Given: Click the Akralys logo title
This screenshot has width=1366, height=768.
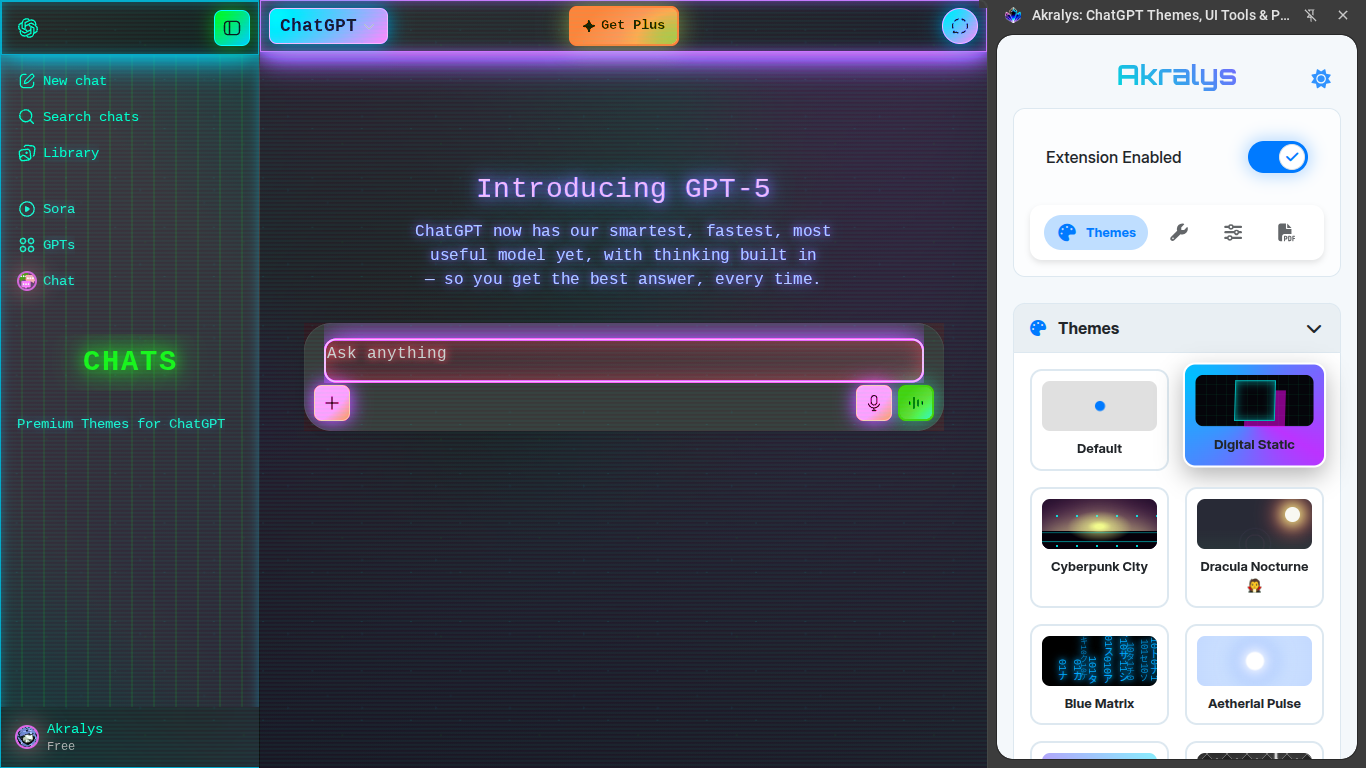Looking at the screenshot, I should click(1176, 76).
